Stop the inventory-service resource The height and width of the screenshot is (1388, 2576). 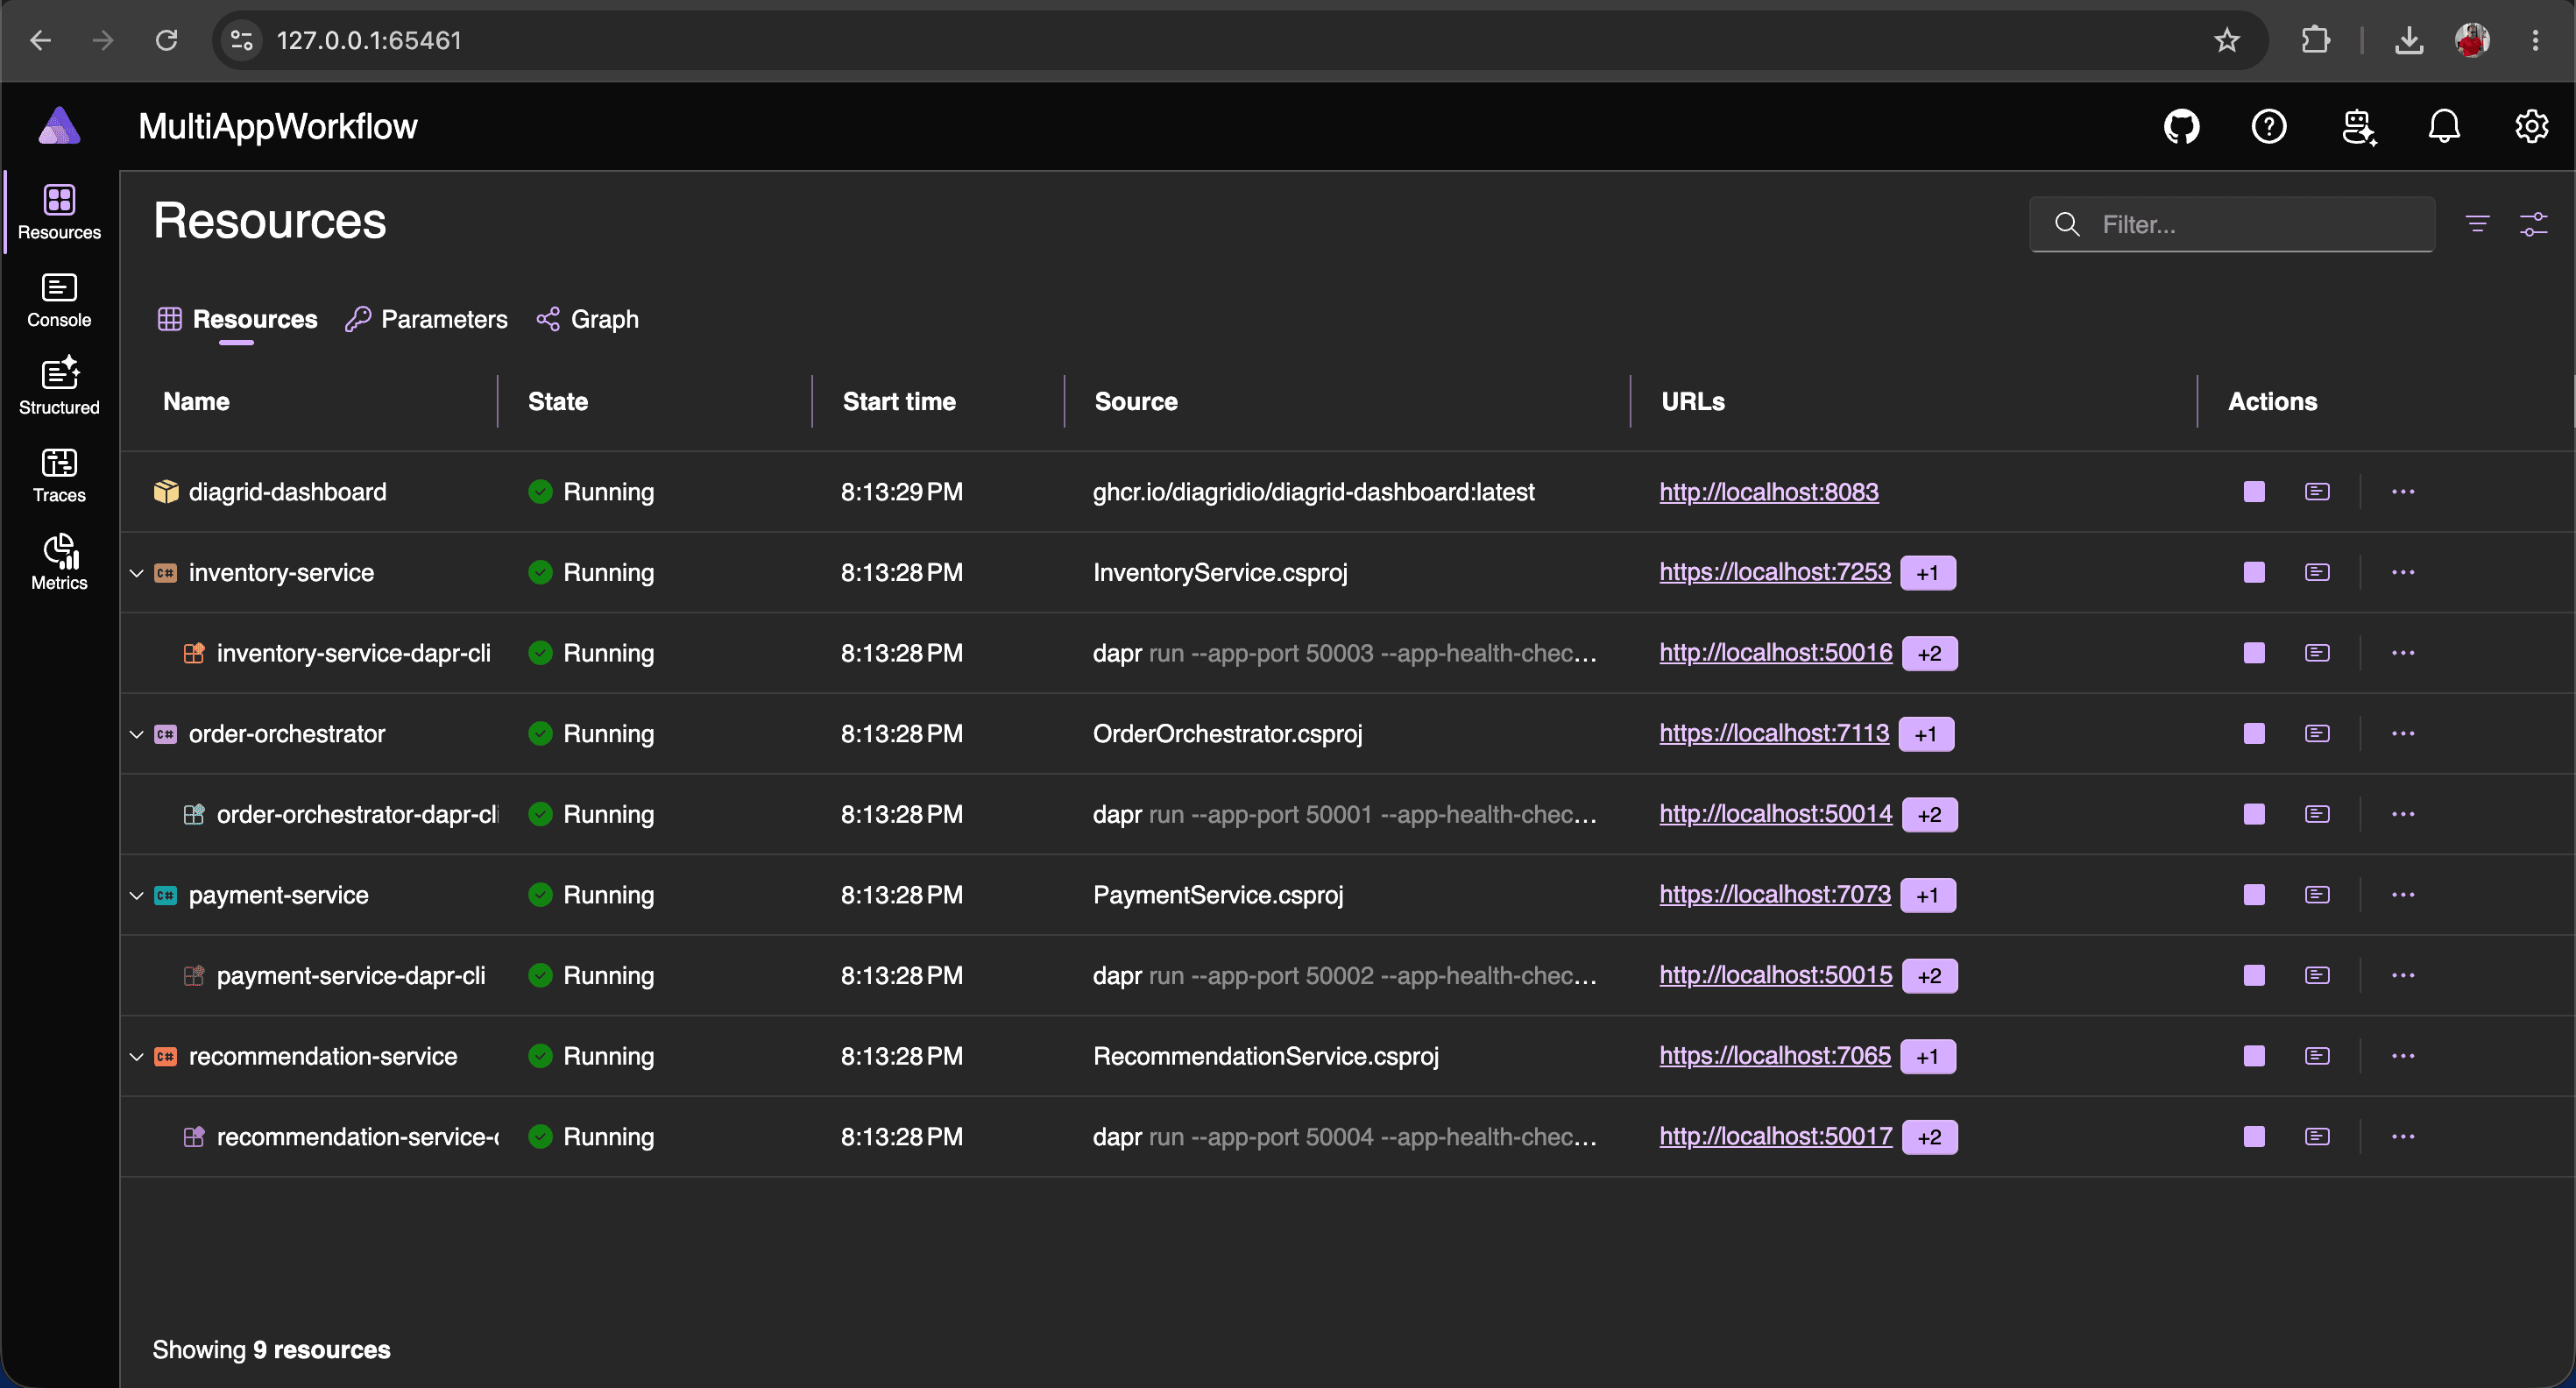tap(2254, 572)
